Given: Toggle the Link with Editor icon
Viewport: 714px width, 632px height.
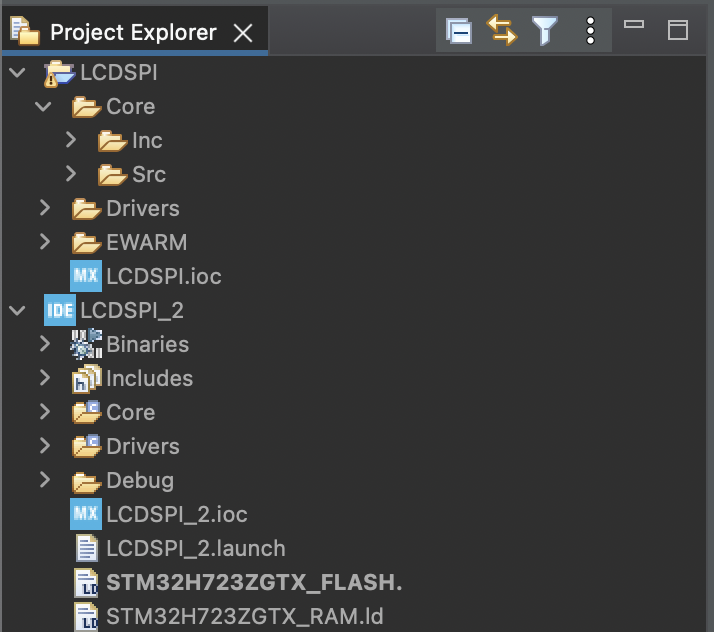Looking at the screenshot, I should pyautogui.click(x=501, y=31).
